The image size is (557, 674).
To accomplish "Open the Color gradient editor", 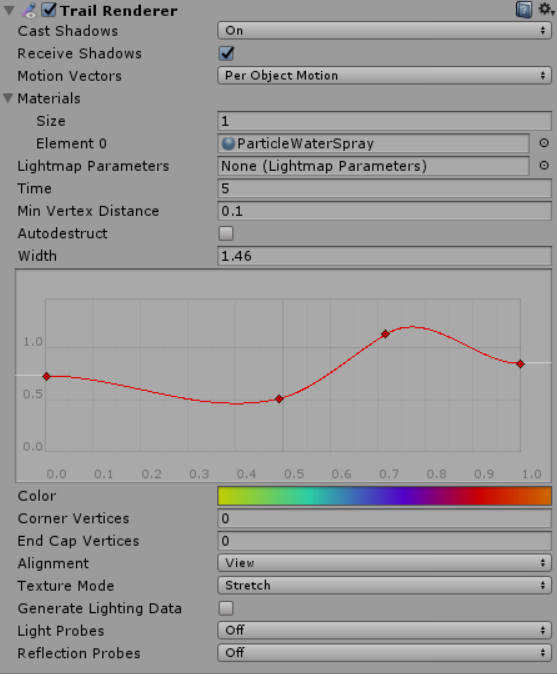I will [x=384, y=496].
